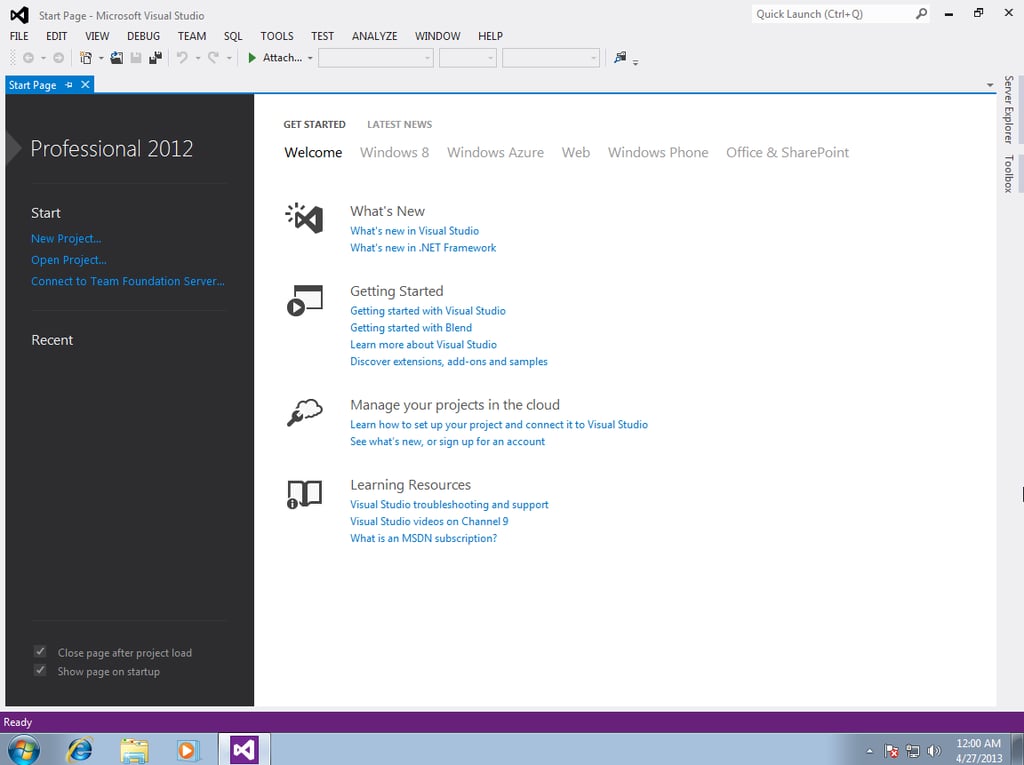Open the third toolbar combo box
The height and width of the screenshot is (765, 1024).
(x=551, y=58)
